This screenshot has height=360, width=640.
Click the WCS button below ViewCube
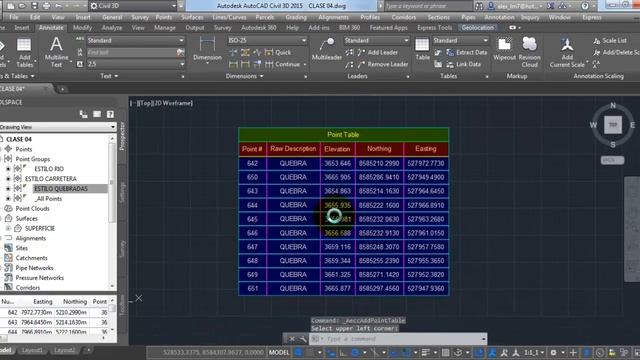tap(612, 160)
